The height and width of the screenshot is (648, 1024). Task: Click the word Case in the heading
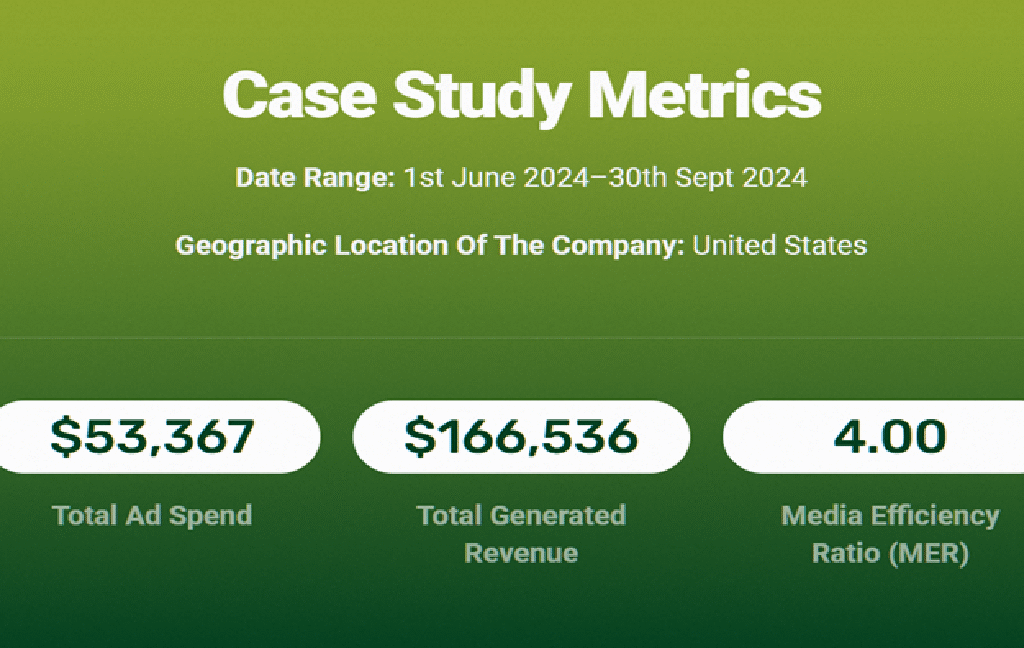tap(300, 95)
